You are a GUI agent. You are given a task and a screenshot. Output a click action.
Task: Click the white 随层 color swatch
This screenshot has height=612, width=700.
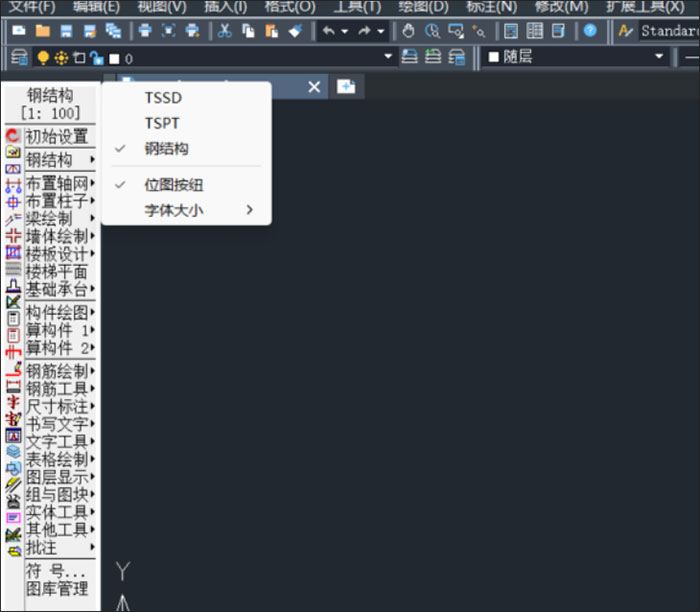pos(493,57)
